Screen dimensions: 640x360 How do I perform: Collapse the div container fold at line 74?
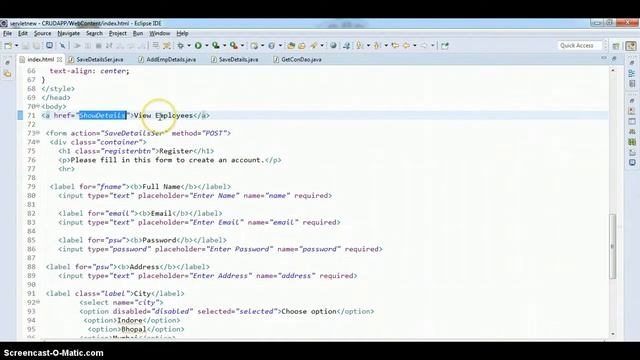click(x=38, y=142)
